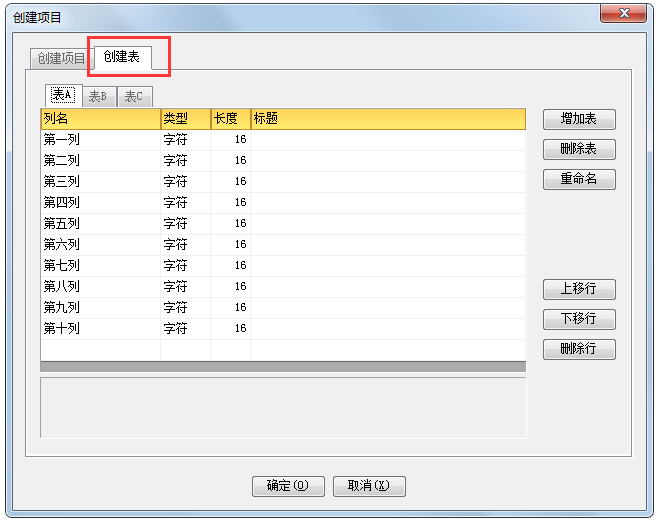Viewport: 658px width, 522px height.
Task: Click the 增加表 button
Action: (x=579, y=119)
